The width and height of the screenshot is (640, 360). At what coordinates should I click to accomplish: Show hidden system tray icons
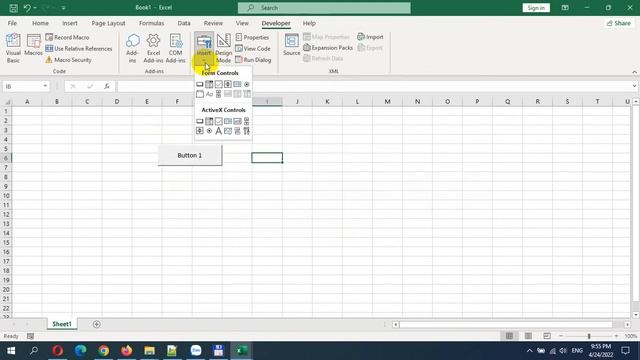pyautogui.click(x=529, y=351)
